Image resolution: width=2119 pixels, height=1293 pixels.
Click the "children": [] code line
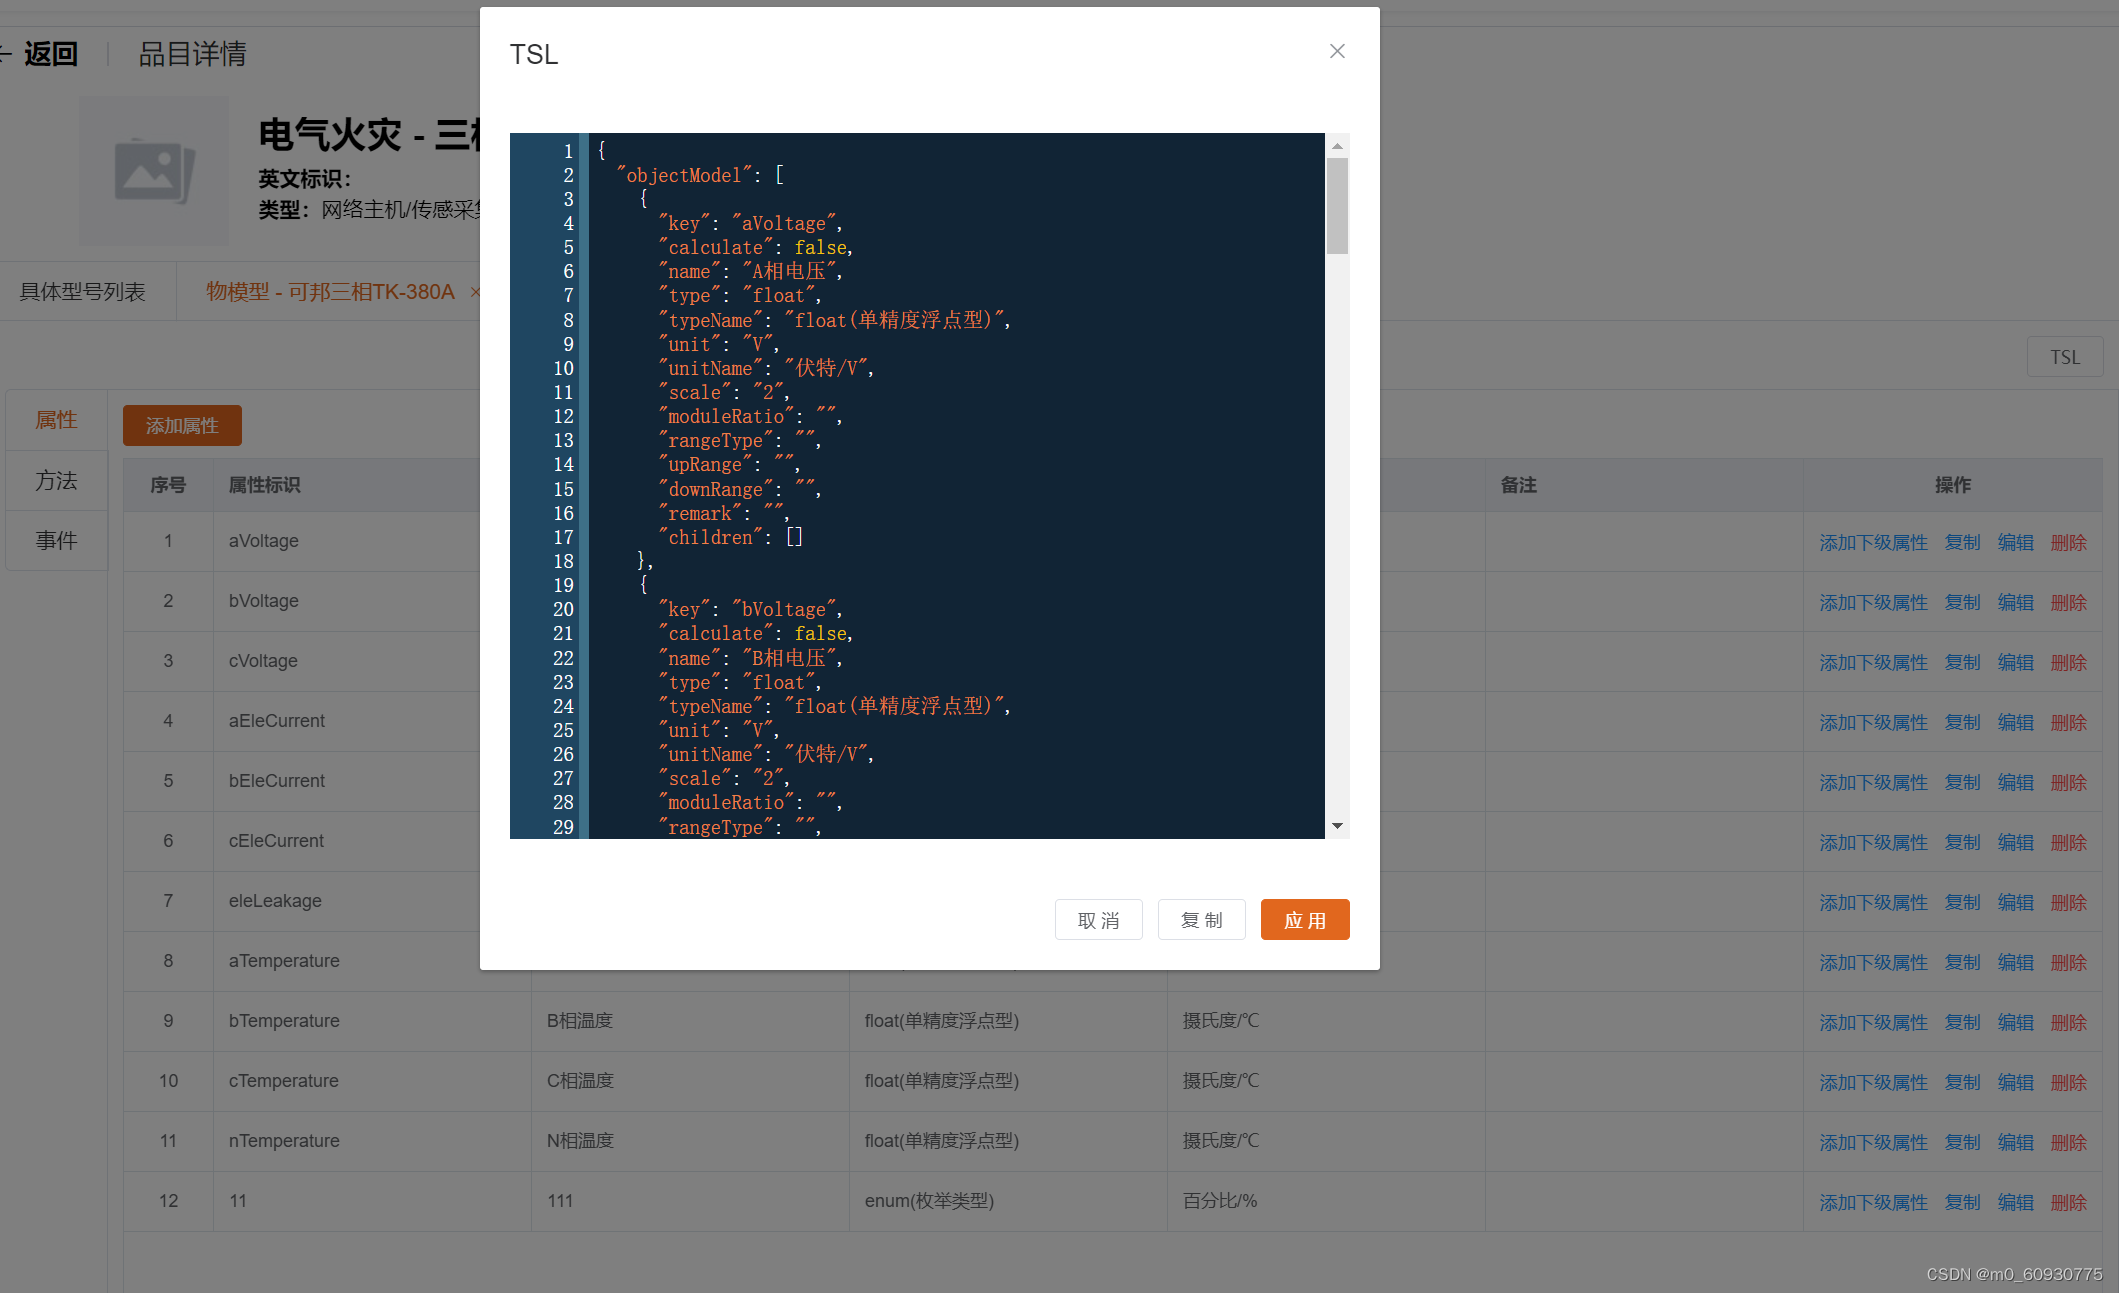click(730, 537)
